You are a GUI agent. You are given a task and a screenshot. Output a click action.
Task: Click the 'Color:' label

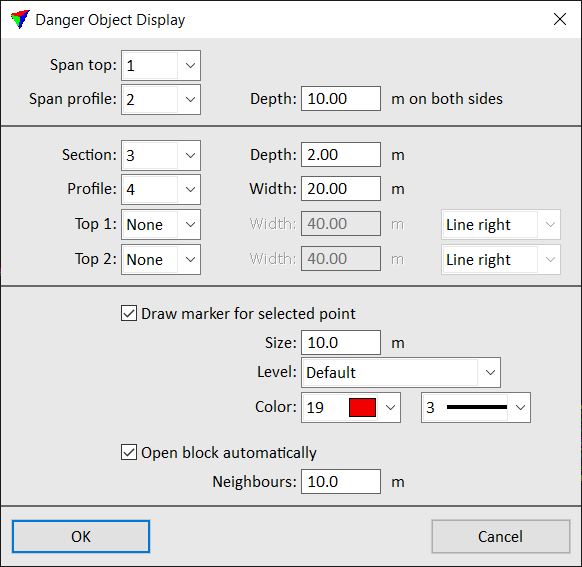(276, 407)
